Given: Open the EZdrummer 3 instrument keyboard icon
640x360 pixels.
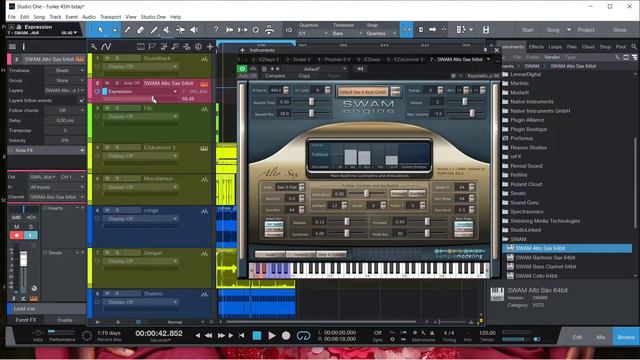Looking at the screenshot, I should point(204,148).
